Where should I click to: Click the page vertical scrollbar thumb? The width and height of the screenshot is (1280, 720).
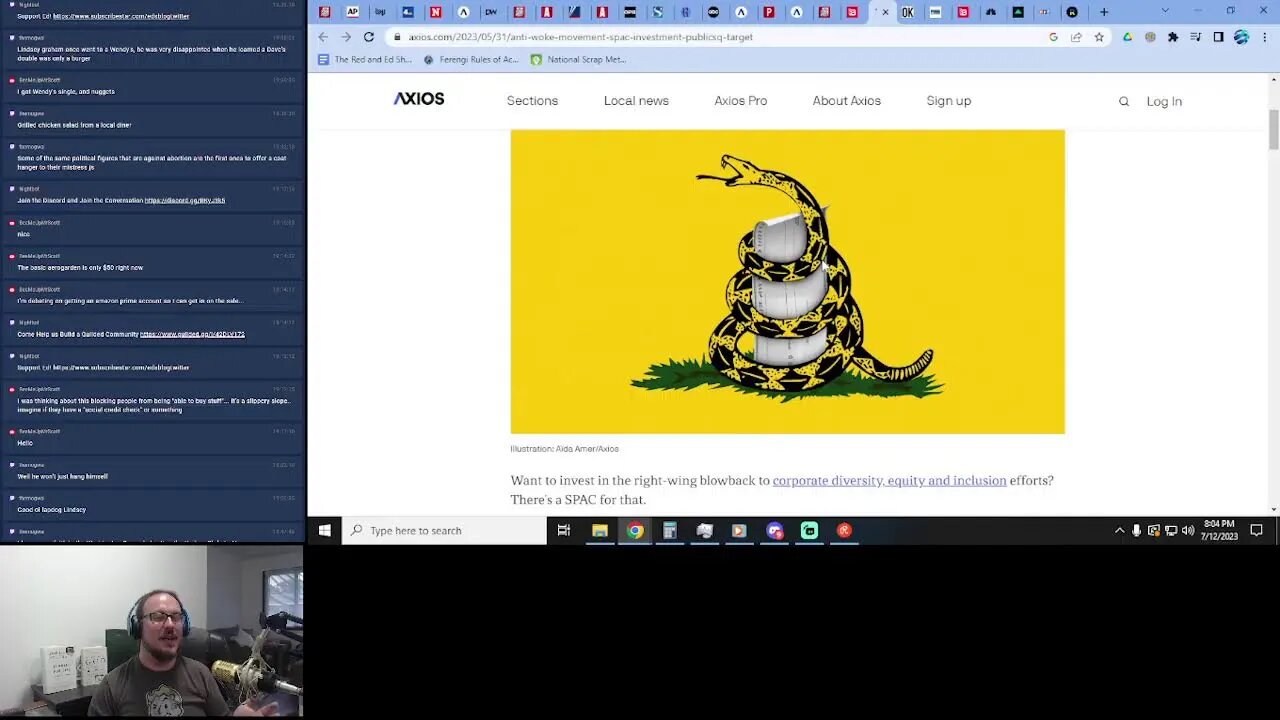point(1273,130)
